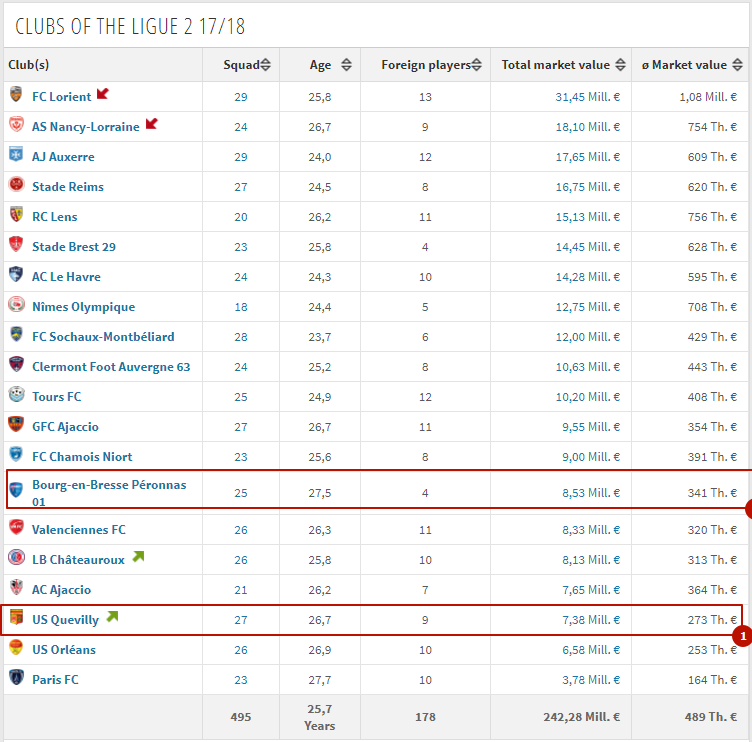752x742 pixels.
Task: Open the AJ Auxerre club page
Action: (63, 157)
